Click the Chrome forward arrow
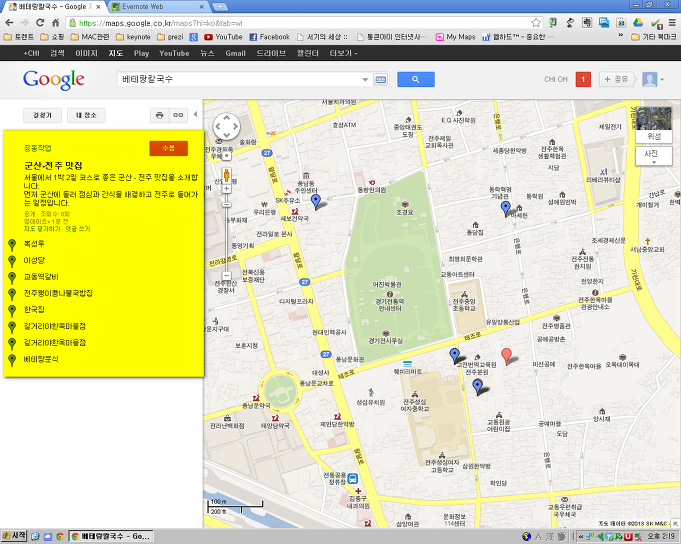The height and width of the screenshot is (544, 681). (25, 23)
